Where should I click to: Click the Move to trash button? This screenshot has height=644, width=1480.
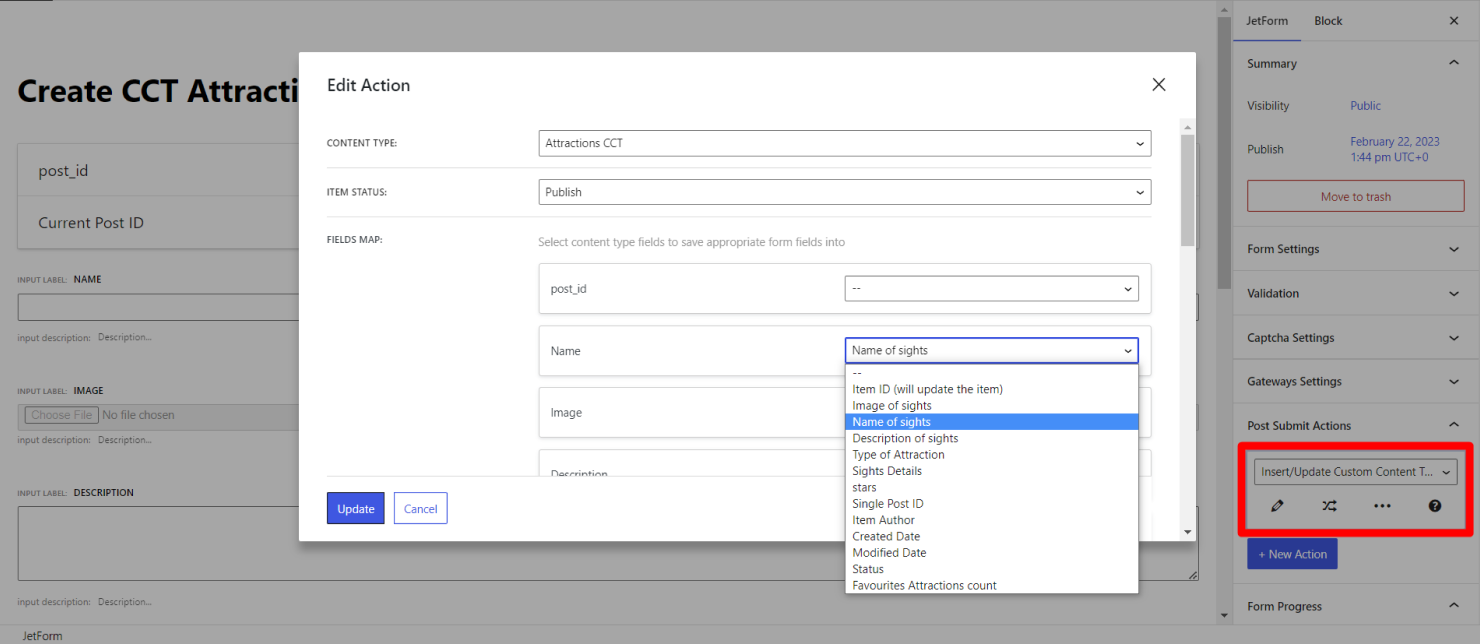pos(1355,197)
